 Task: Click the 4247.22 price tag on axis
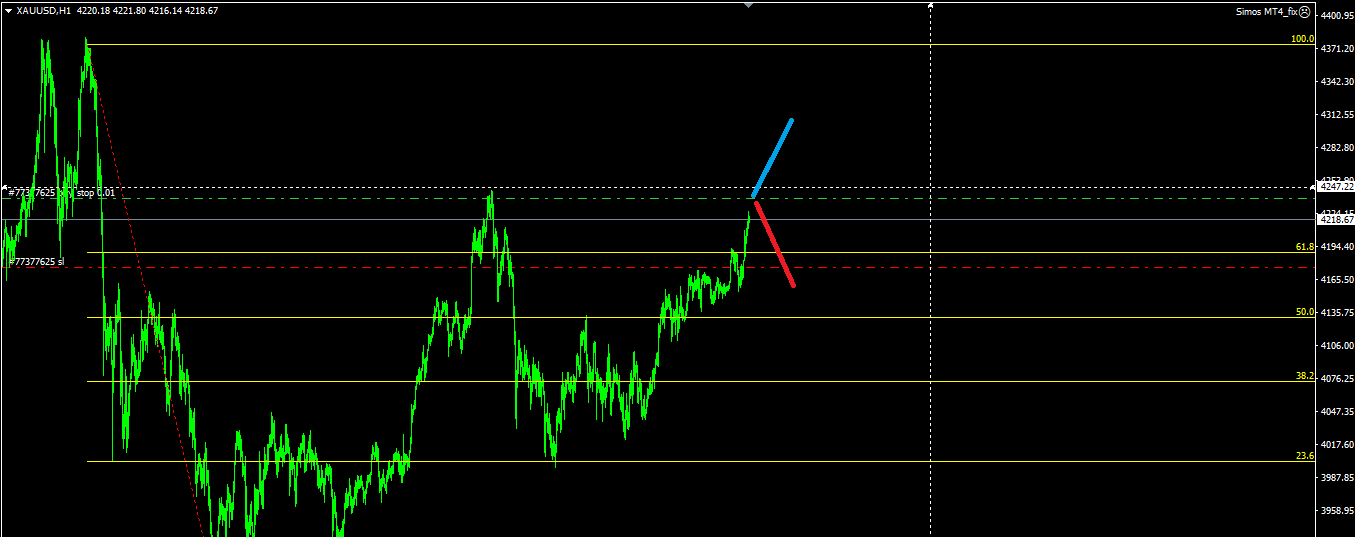point(1335,187)
